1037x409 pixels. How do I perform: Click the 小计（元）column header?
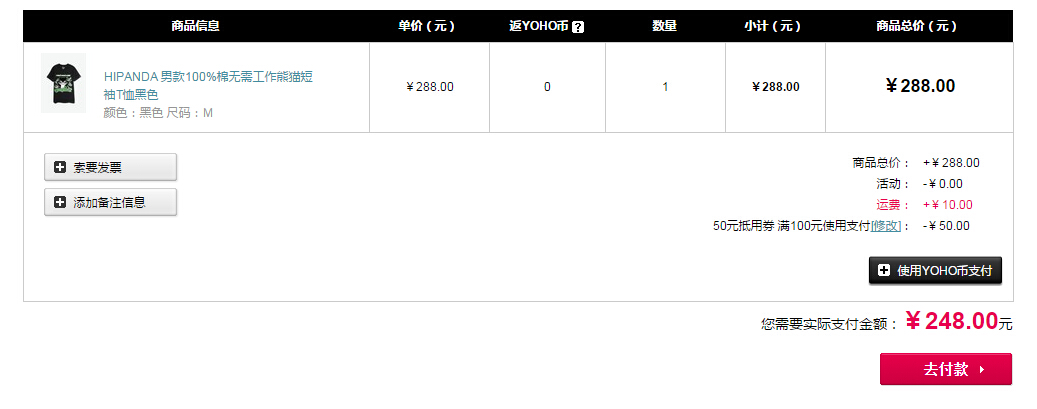pos(772,26)
